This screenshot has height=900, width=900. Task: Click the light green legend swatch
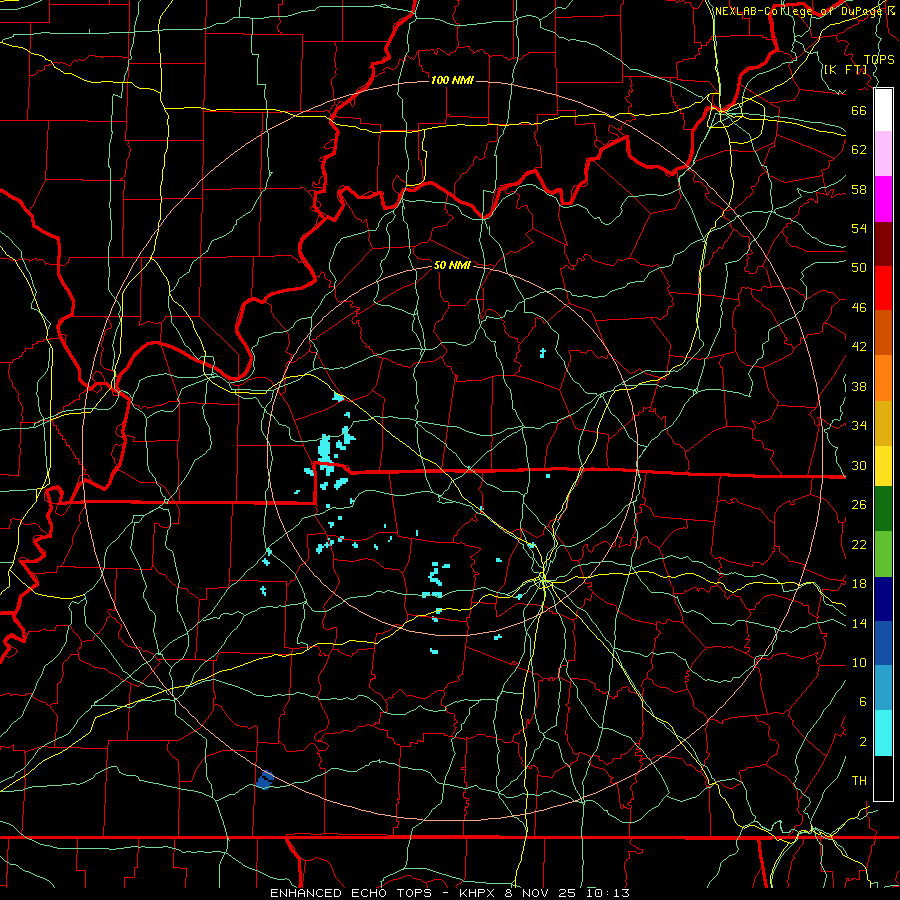(883, 554)
